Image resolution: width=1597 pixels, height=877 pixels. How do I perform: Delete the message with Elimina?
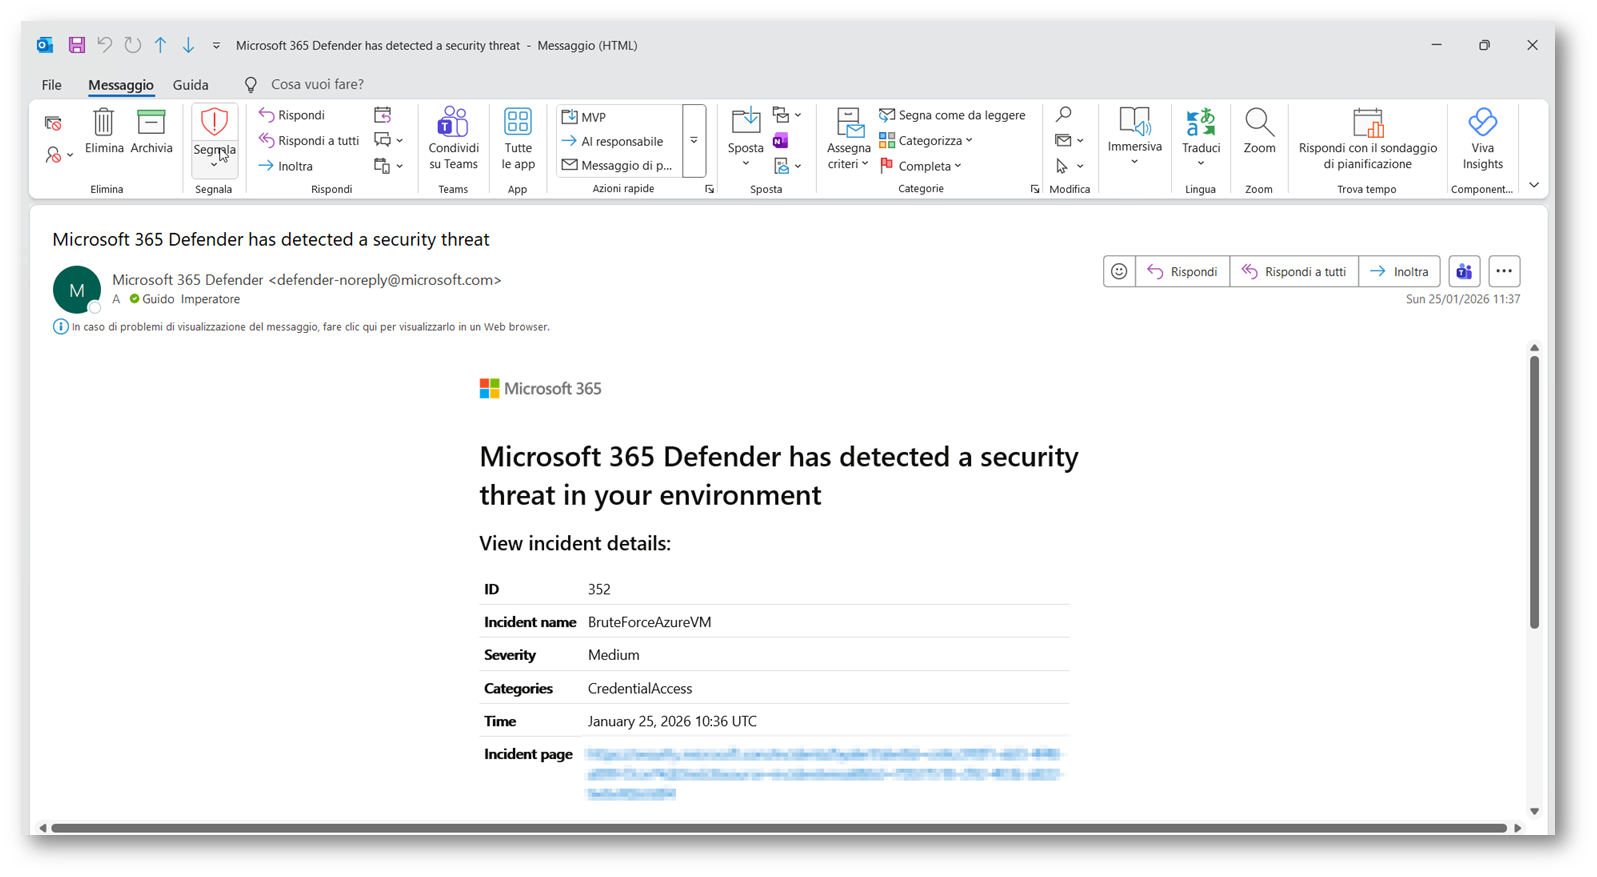(104, 131)
